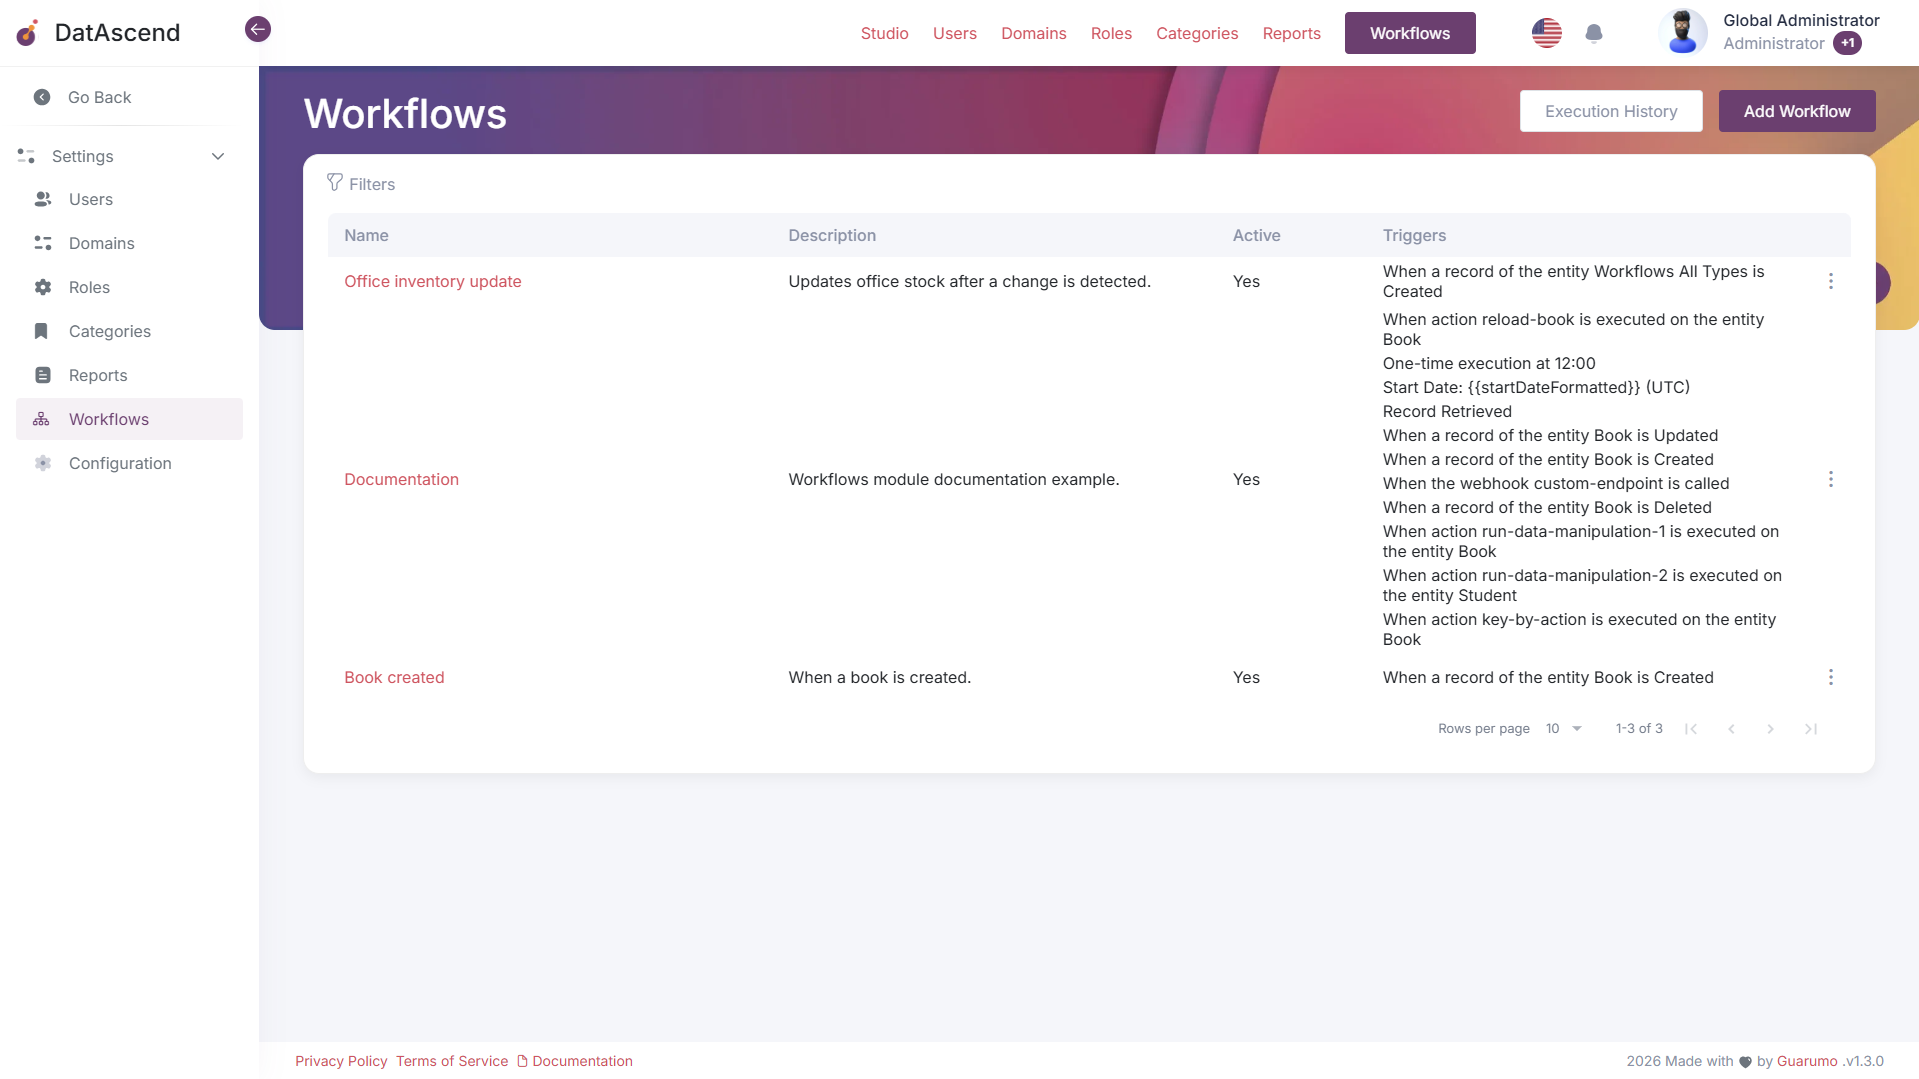
Task: Click the Workflows sidebar icon
Action: point(41,419)
